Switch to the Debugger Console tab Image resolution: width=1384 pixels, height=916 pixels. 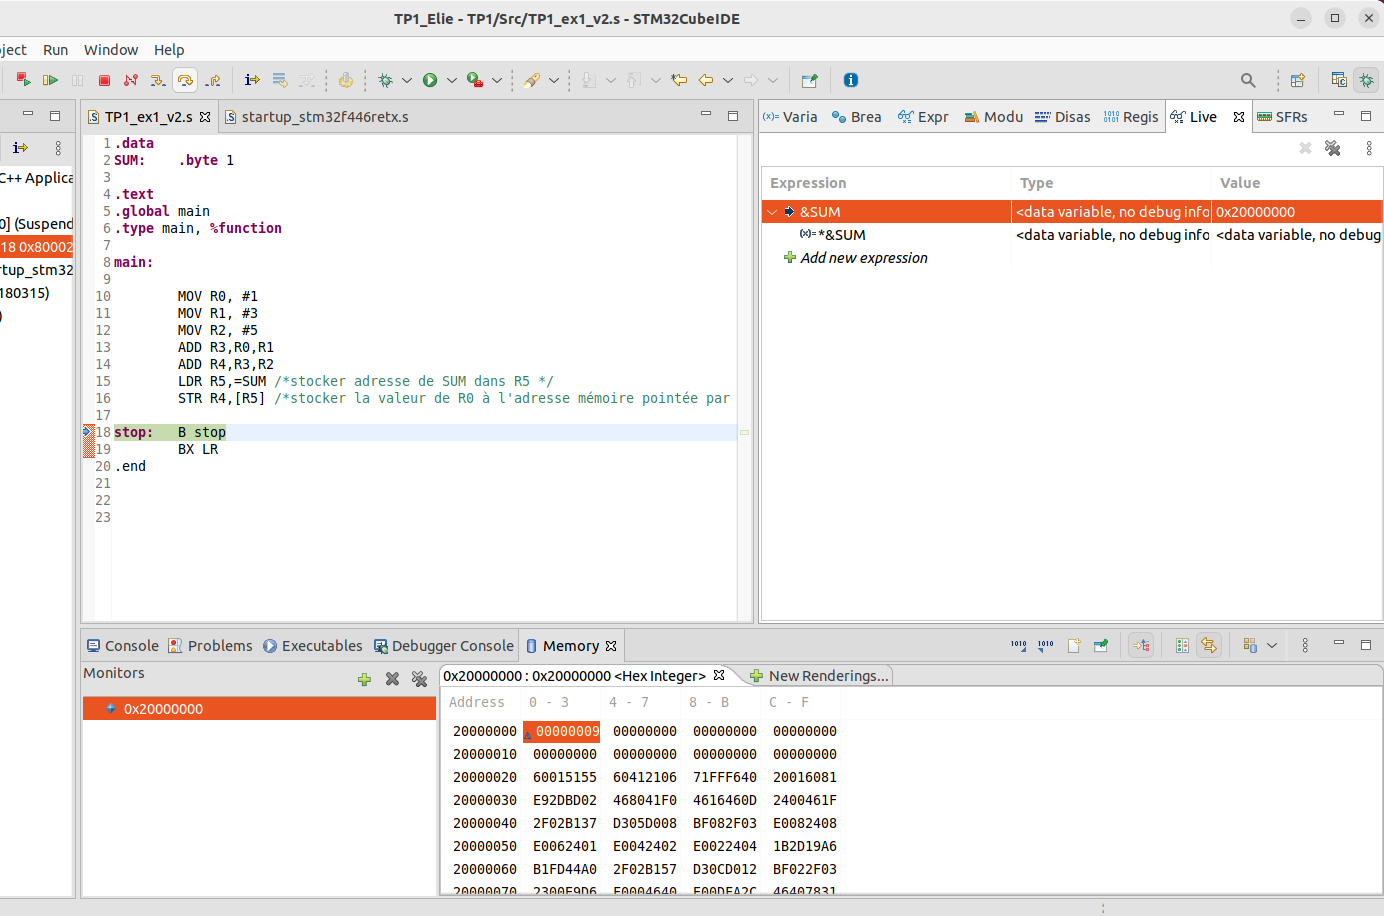pos(444,646)
